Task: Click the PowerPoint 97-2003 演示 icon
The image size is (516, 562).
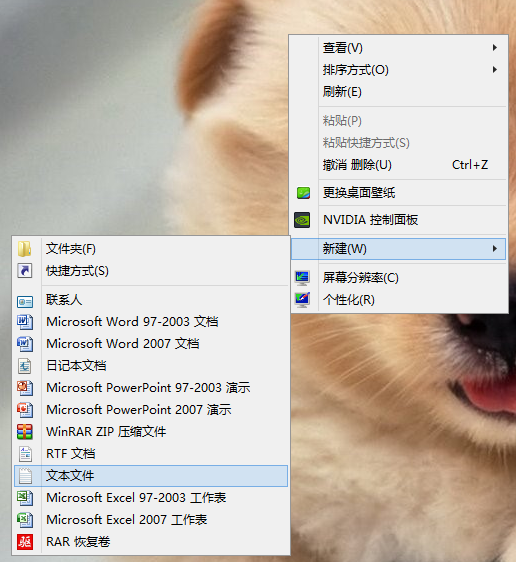Action: [x=25, y=388]
